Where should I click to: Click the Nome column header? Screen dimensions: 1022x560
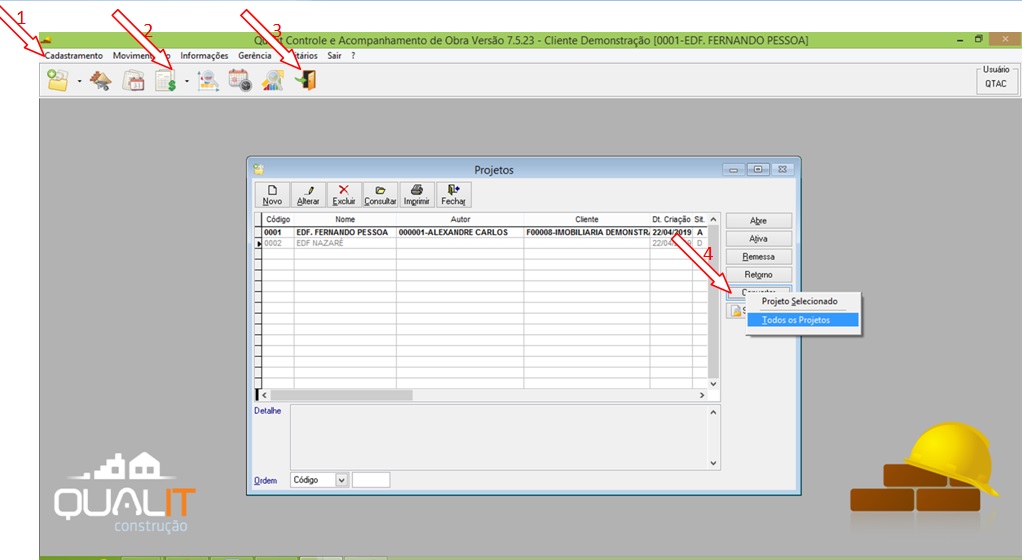point(345,220)
